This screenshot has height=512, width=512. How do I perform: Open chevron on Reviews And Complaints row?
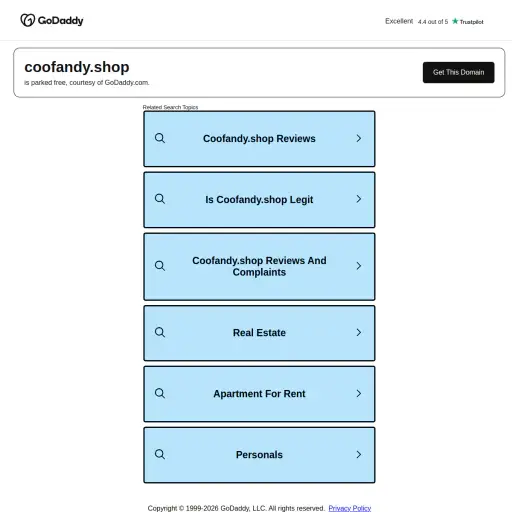click(x=359, y=266)
